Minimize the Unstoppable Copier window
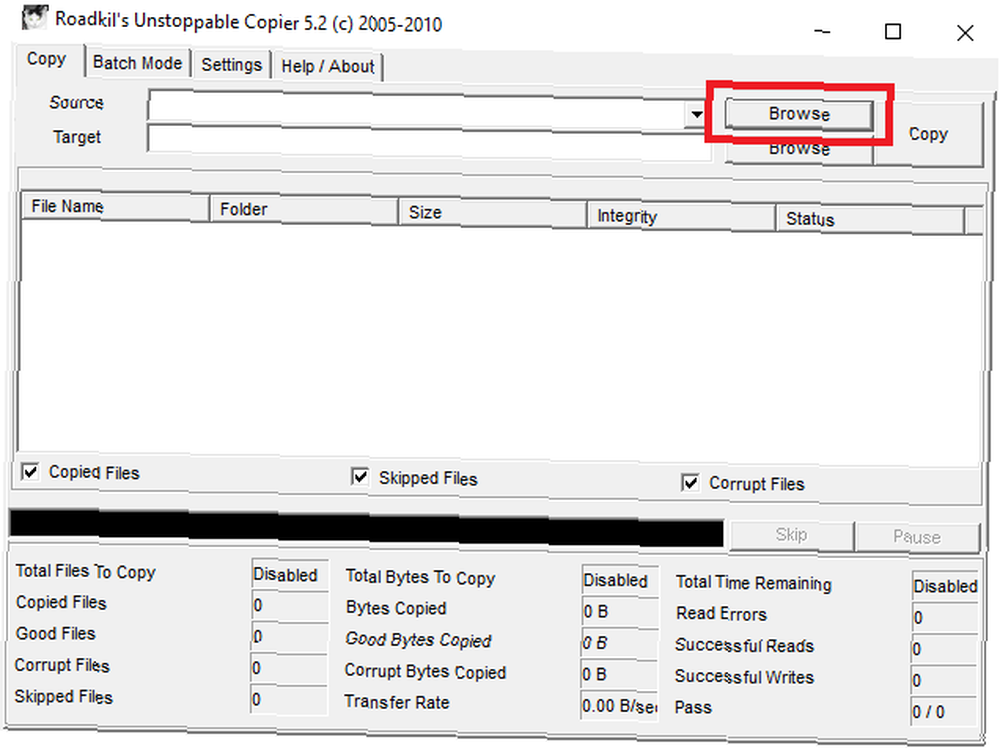1000x751 pixels. (823, 31)
